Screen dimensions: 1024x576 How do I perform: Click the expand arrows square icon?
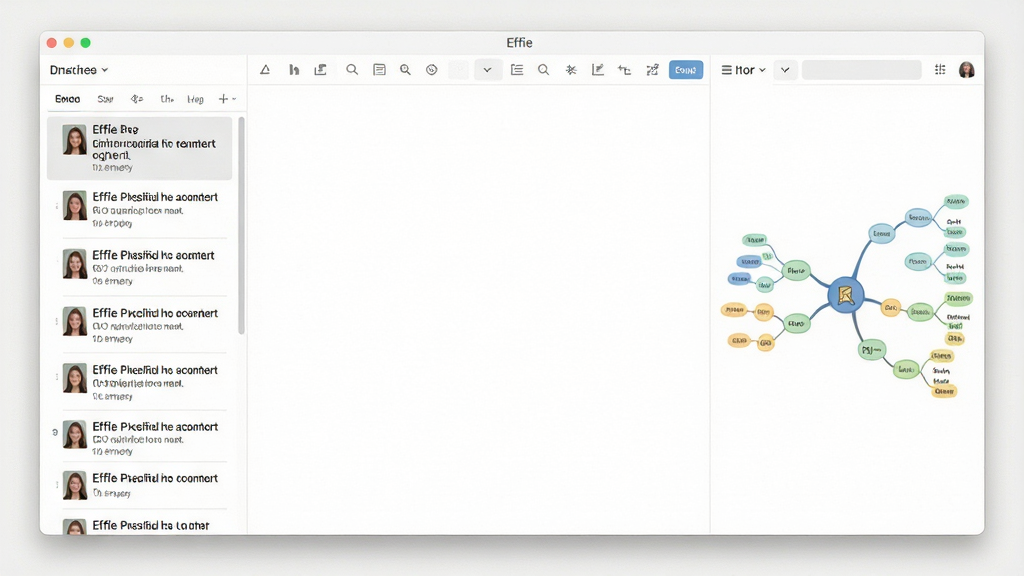click(x=652, y=70)
